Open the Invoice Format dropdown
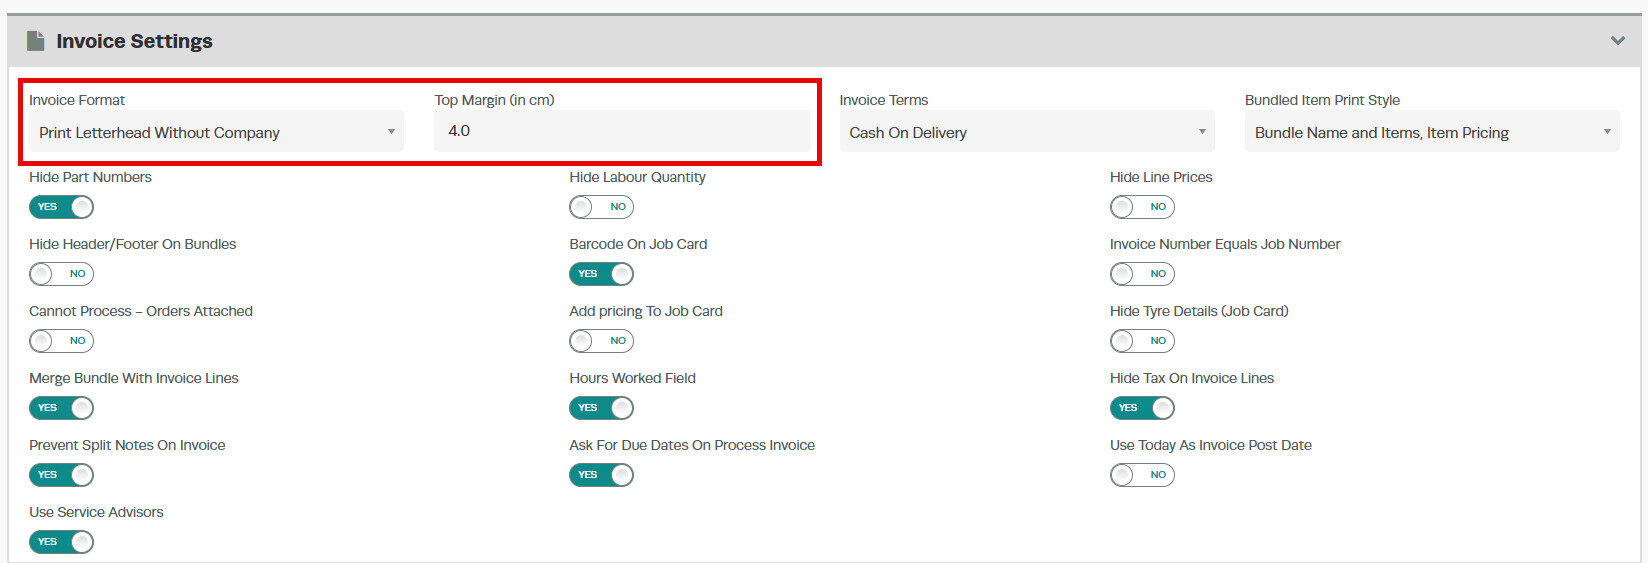 [216, 132]
